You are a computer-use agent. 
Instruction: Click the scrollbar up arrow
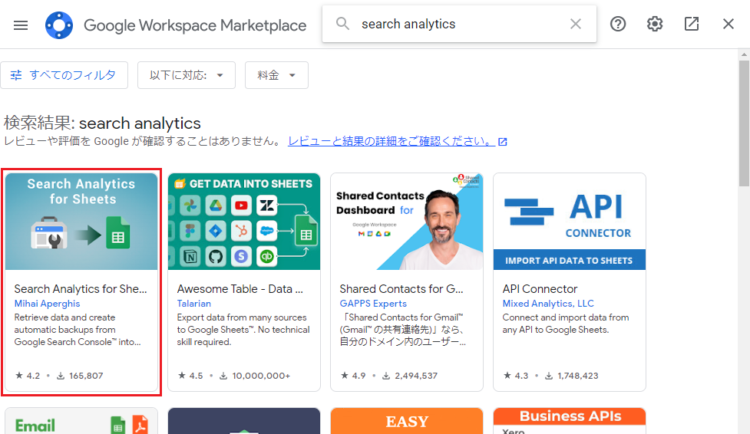click(744, 54)
